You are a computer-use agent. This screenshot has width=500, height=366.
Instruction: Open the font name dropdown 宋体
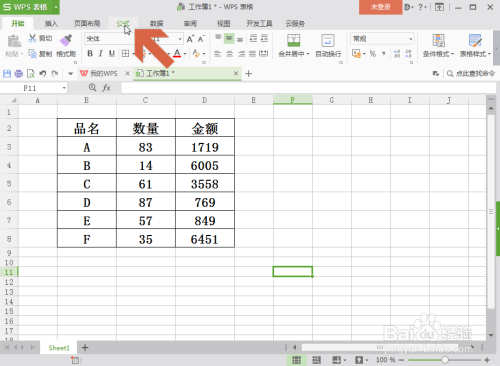coord(108,39)
